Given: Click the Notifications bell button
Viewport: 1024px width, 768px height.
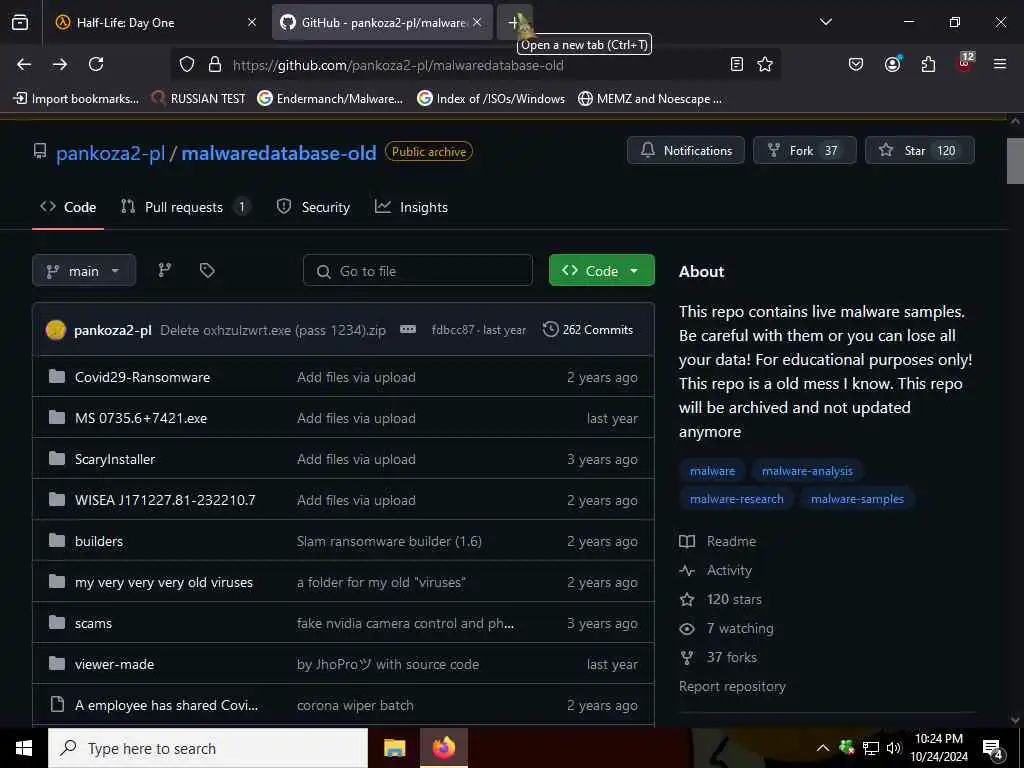Looking at the screenshot, I should pyautogui.click(x=686, y=150).
